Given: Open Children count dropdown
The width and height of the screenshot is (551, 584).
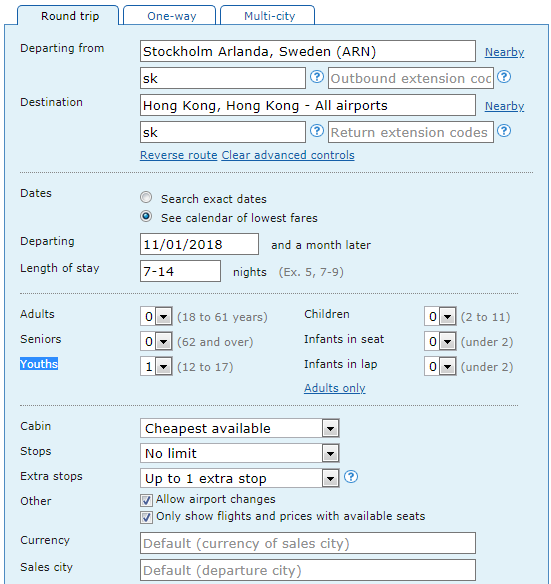Looking at the screenshot, I should [440, 317].
